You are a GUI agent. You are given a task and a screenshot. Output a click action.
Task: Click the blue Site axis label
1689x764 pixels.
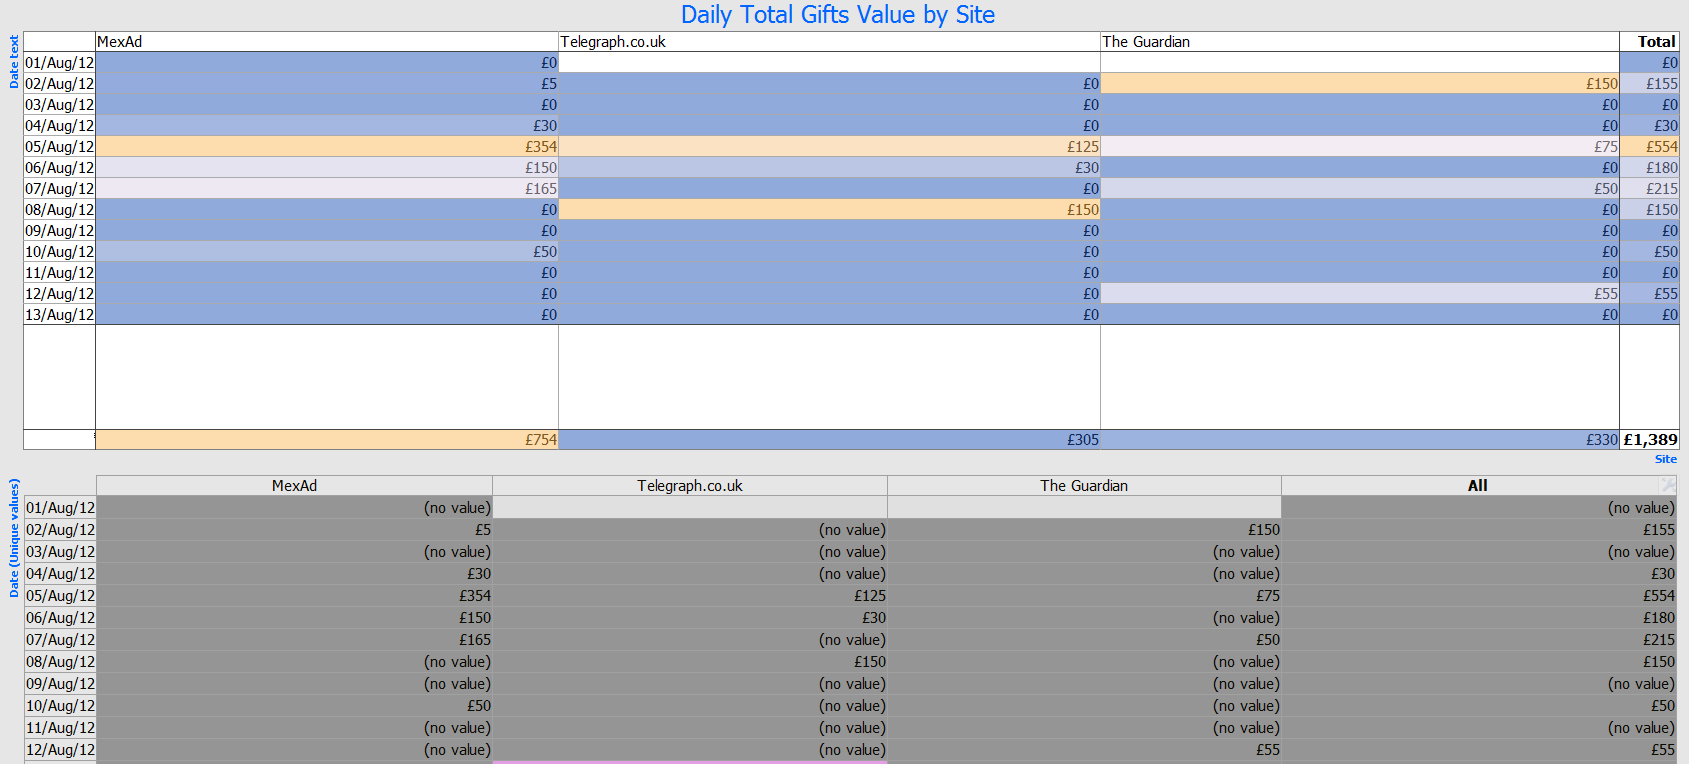(x=1666, y=459)
